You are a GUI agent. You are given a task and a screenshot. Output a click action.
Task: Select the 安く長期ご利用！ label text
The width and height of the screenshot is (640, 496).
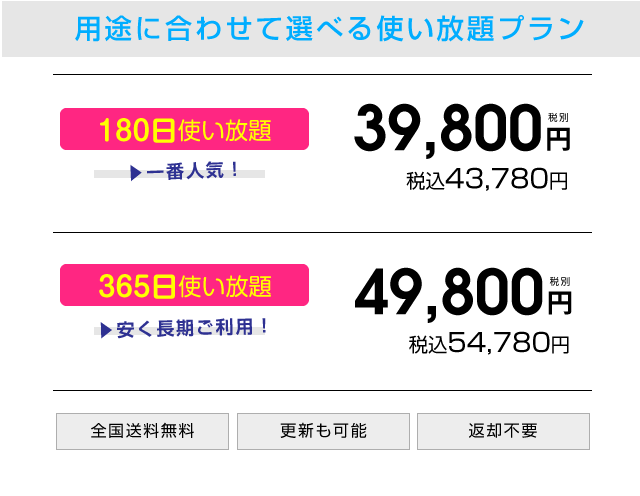click(193, 328)
